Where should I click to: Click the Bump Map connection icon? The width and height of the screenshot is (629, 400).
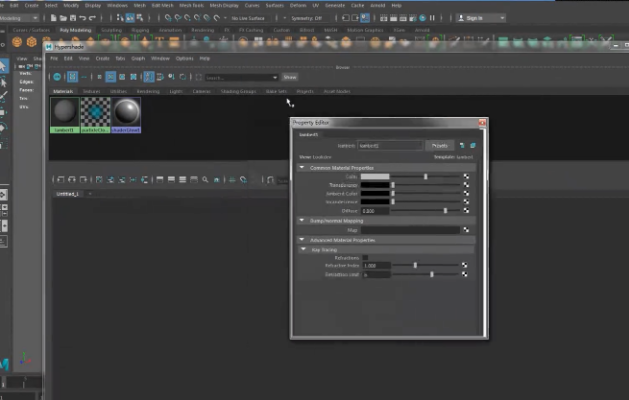[x=466, y=230]
